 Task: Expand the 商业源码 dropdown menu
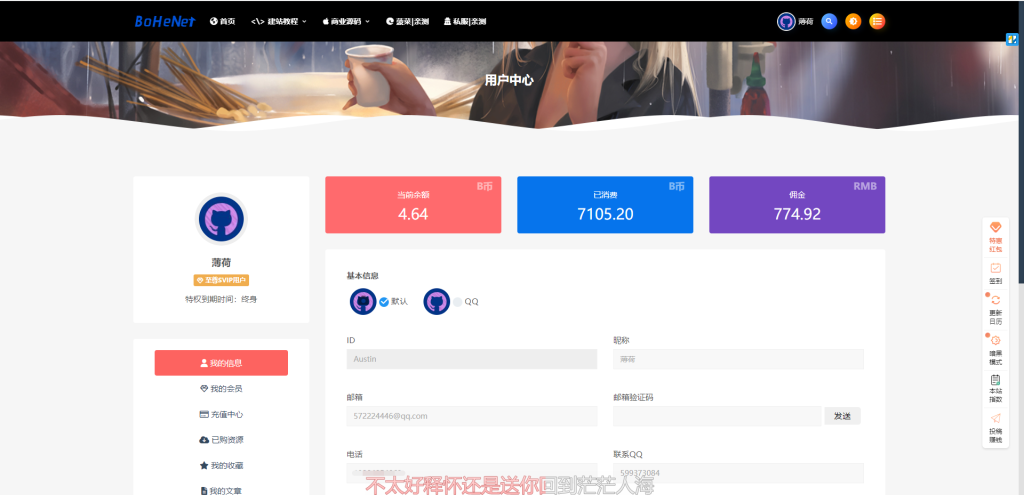[x=346, y=22]
